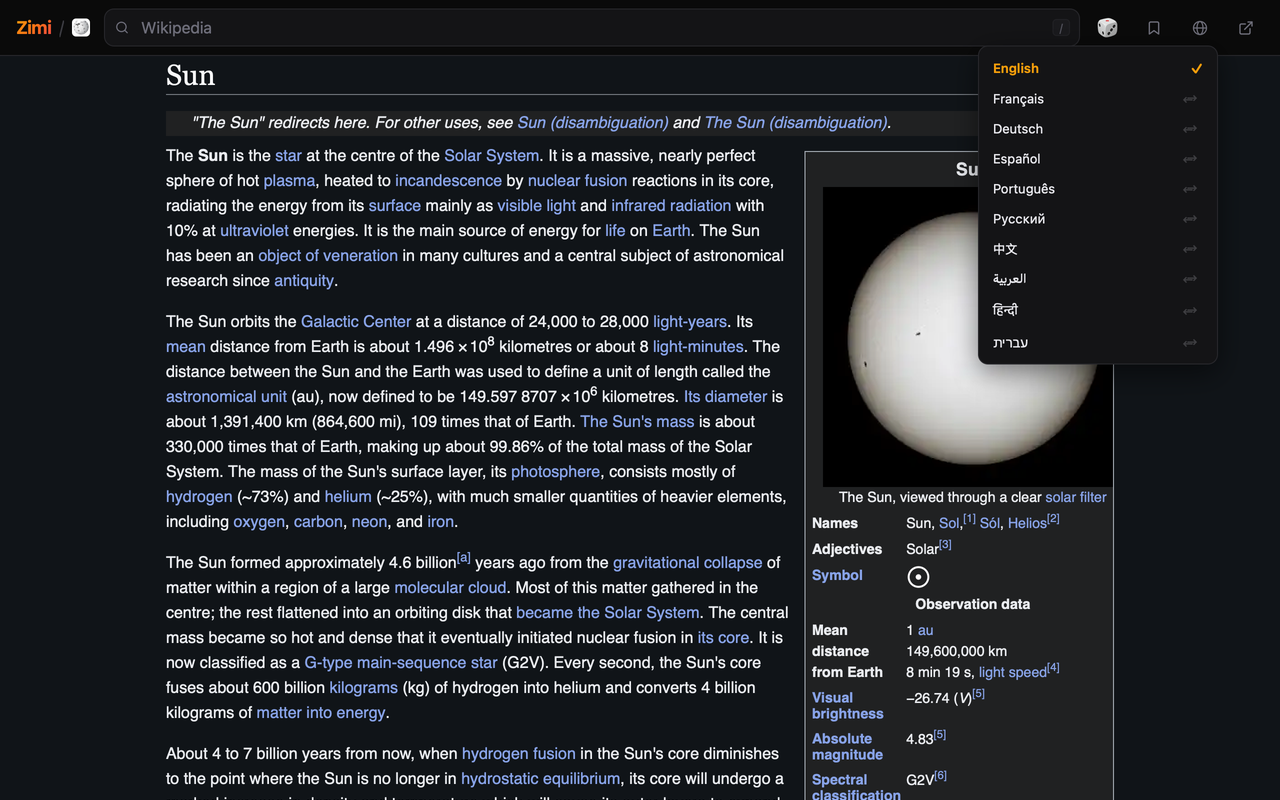This screenshot has height=800, width=1280.
Task: Click the checkmark next to English
Action: click(1196, 69)
